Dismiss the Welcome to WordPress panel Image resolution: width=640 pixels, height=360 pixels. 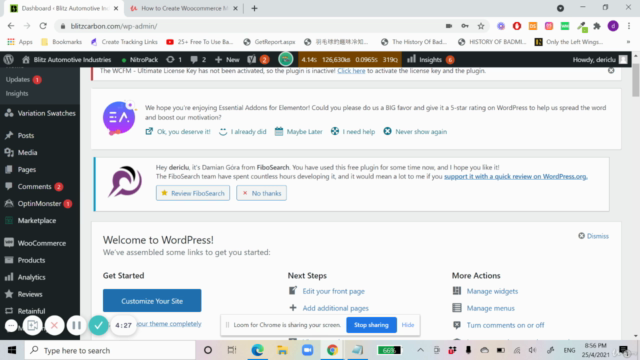click(593, 236)
